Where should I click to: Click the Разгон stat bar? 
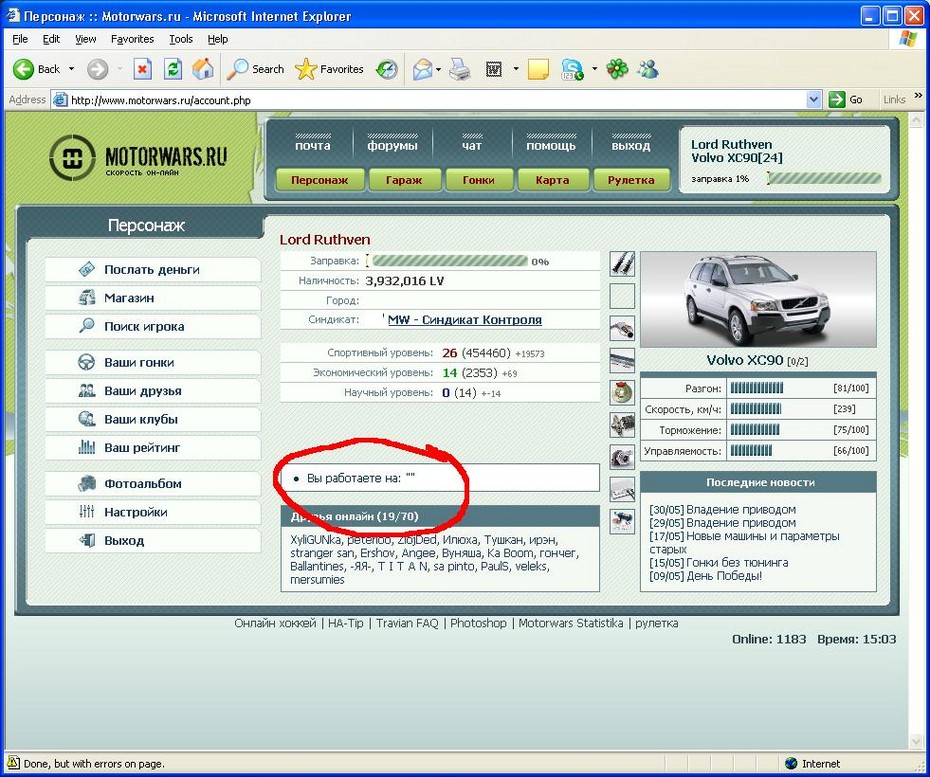pyautogui.click(x=757, y=388)
